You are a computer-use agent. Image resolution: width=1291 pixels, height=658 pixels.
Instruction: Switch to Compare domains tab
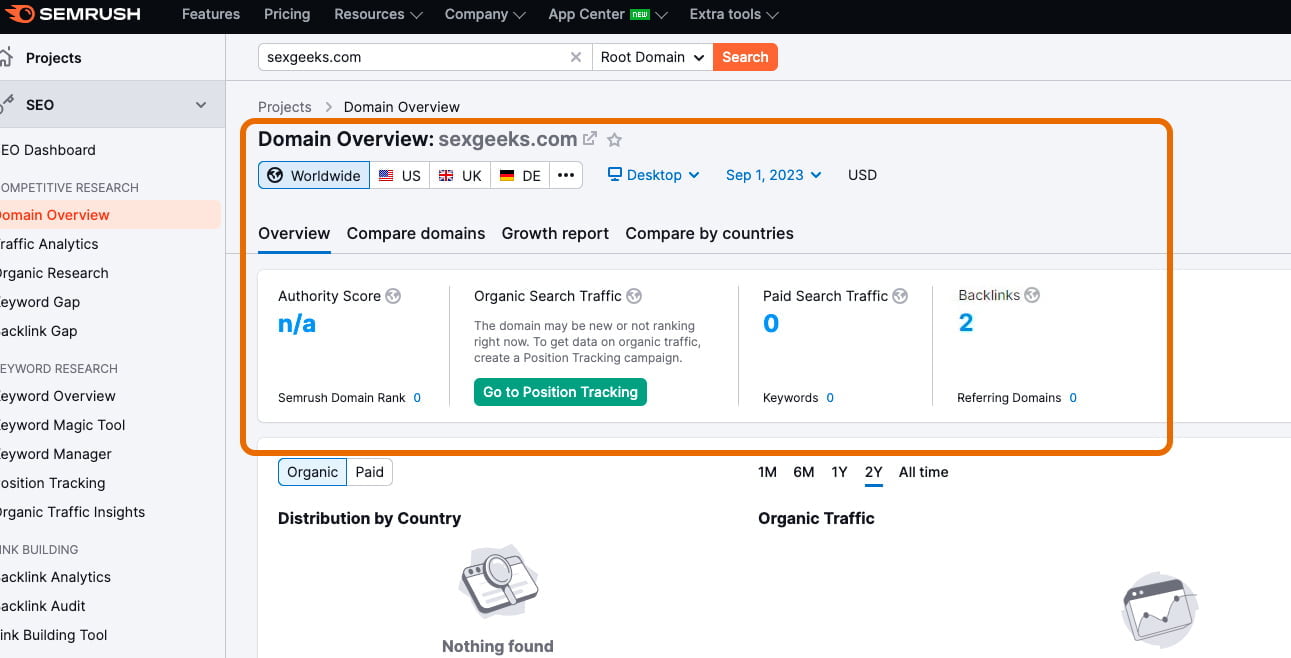coord(416,233)
